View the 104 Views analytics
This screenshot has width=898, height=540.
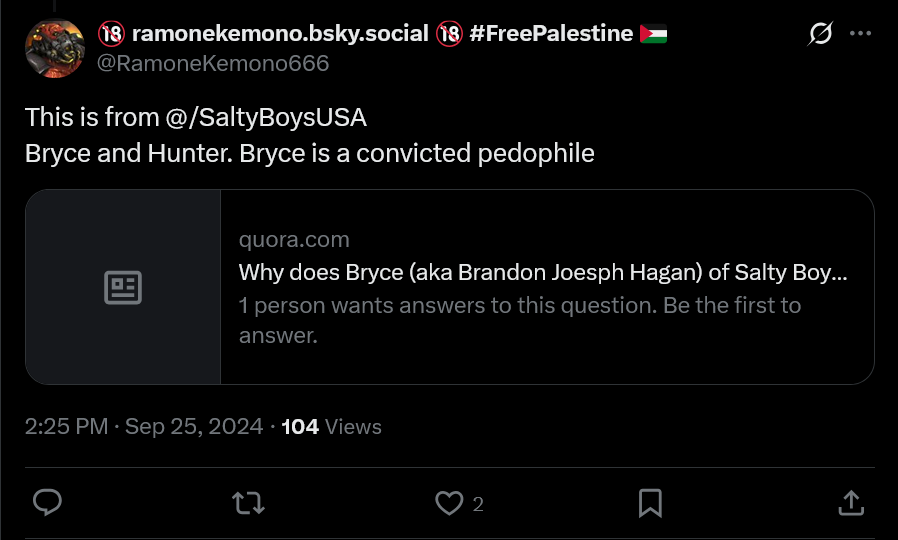(x=331, y=427)
